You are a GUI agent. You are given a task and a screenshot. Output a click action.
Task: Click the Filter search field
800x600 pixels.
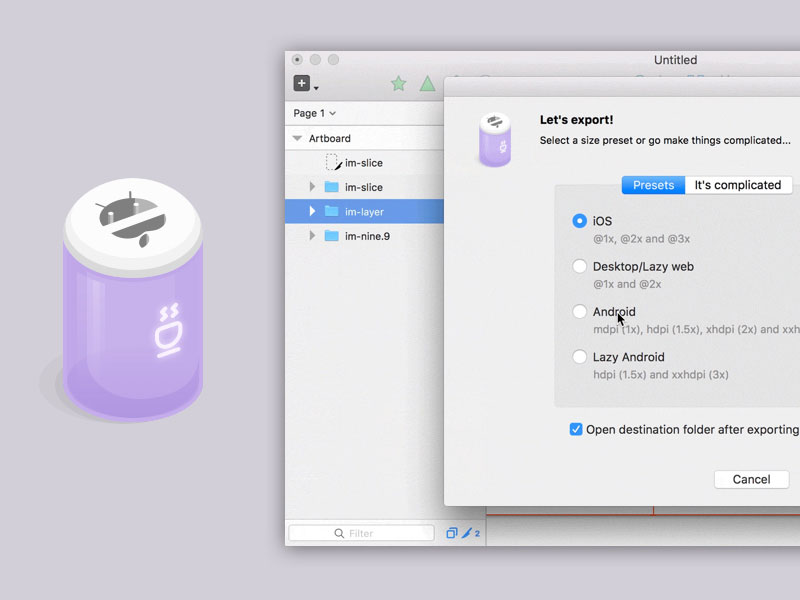tap(361, 533)
